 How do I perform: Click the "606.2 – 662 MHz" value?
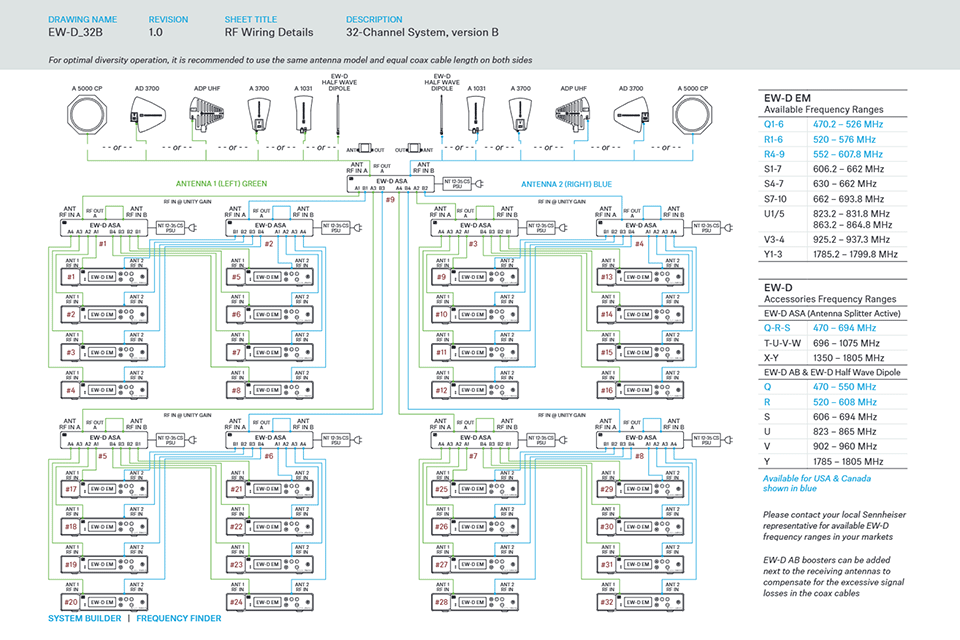(x=849, y=169)
